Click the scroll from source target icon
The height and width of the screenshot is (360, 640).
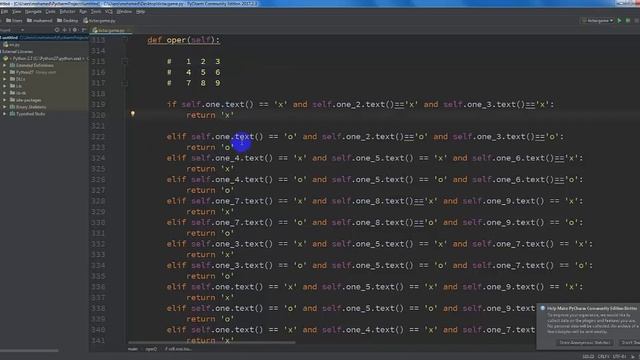pyautogui.click(x=57, y=30)
